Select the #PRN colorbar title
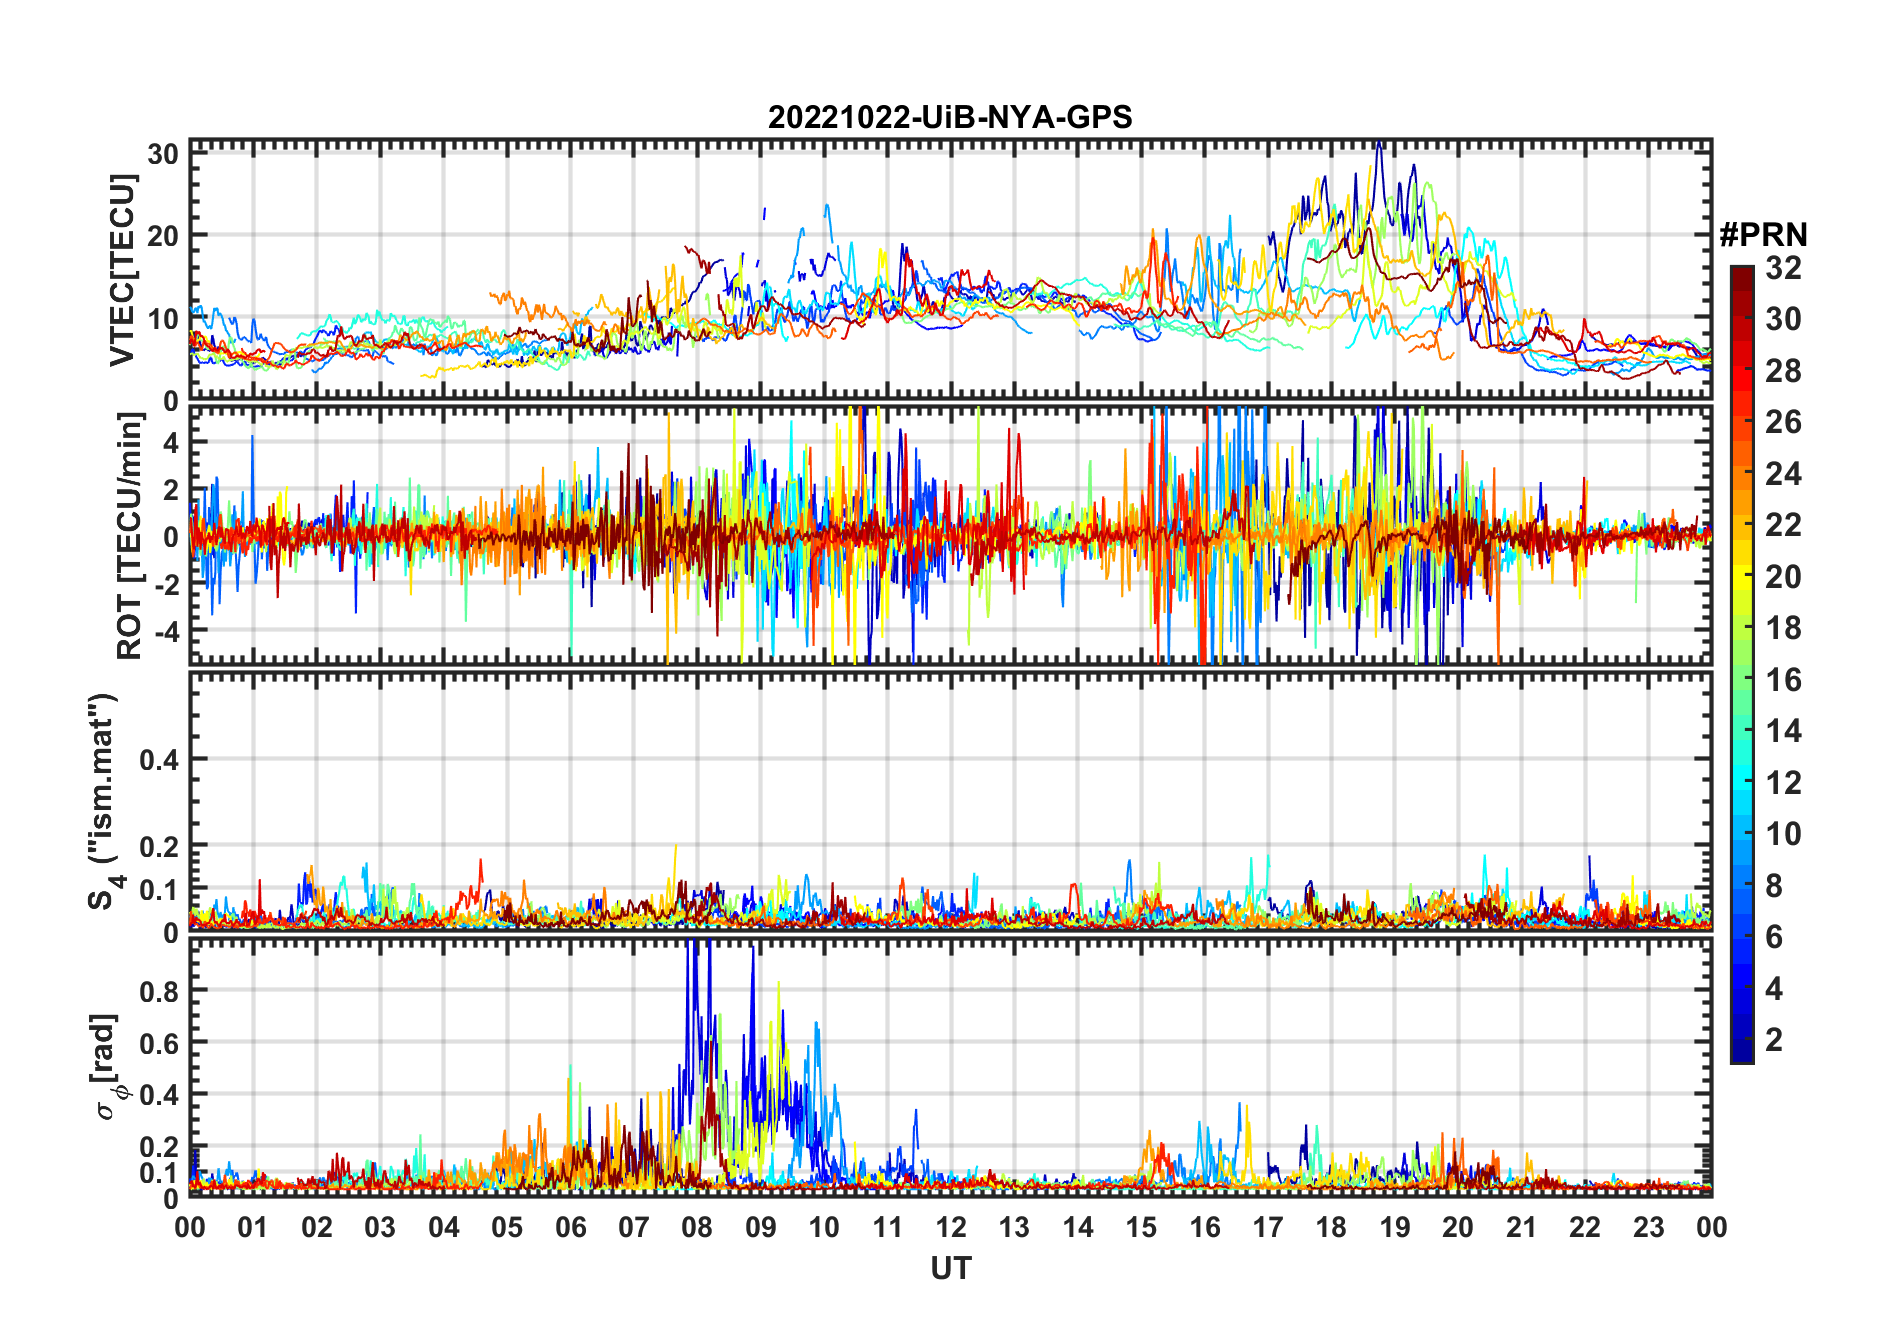This screenshot has height=1330, width=1902. click(x=1763, y=235)
